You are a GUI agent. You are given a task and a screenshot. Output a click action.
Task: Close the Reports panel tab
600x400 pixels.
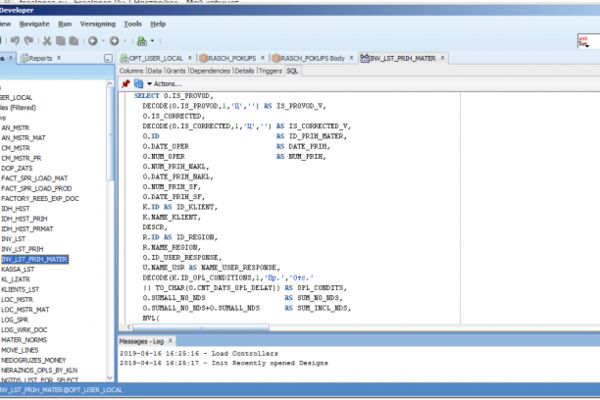[x=59, y=58]
